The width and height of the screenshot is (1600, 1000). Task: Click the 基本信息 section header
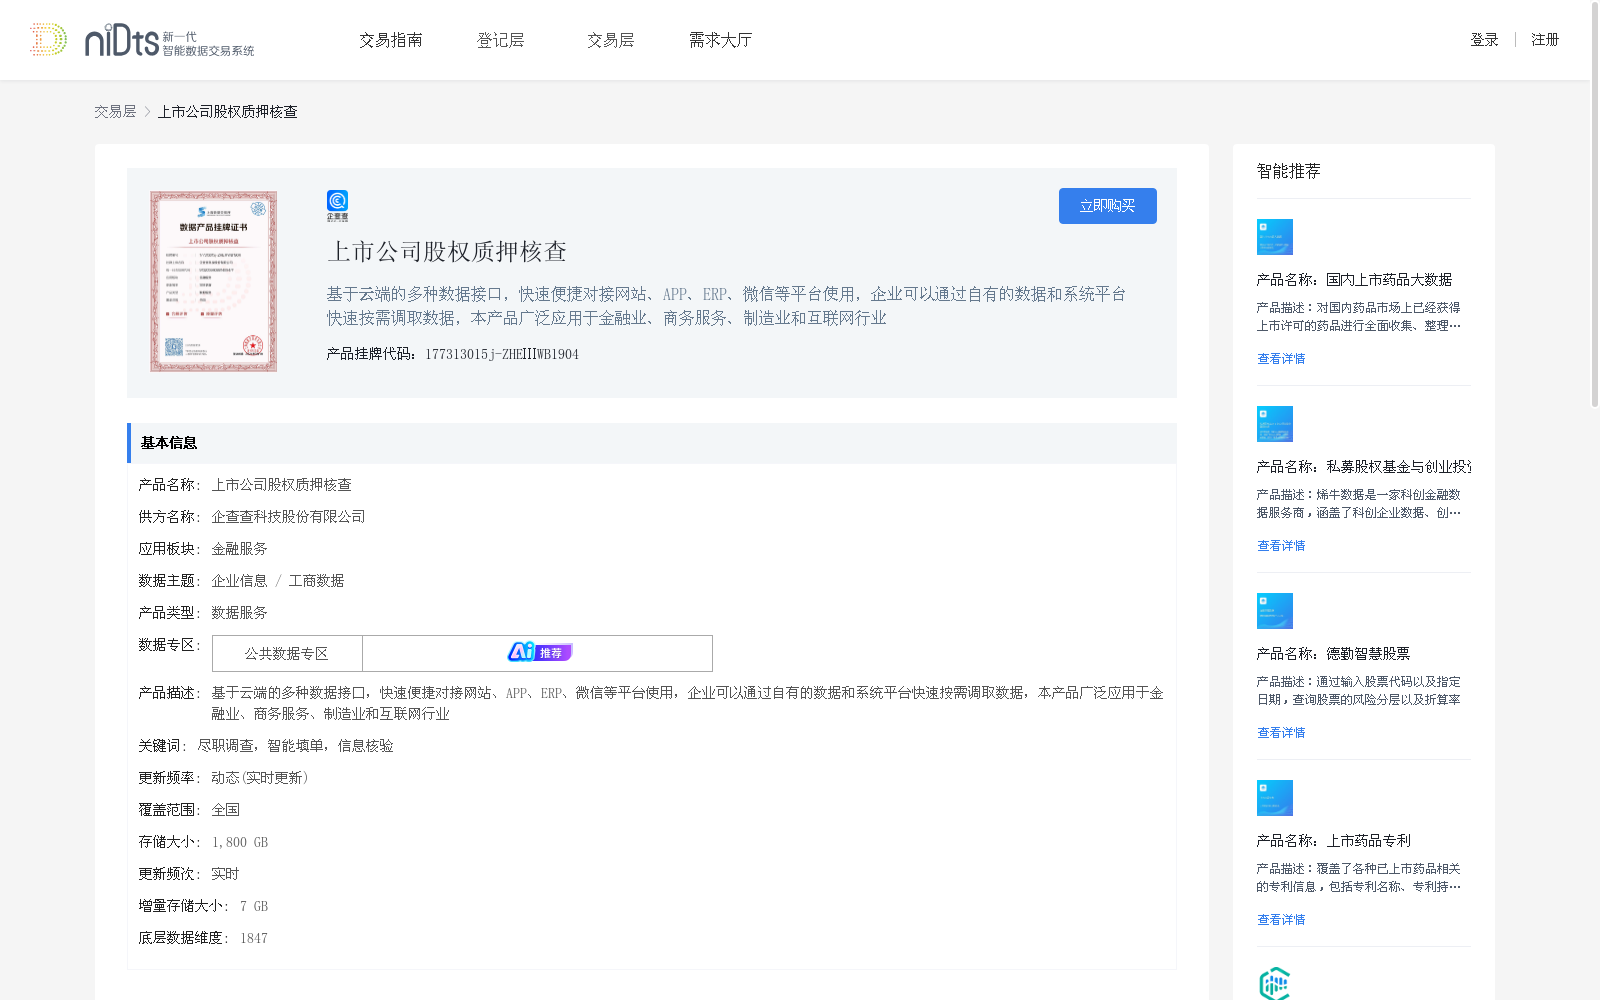pos(652,443)
